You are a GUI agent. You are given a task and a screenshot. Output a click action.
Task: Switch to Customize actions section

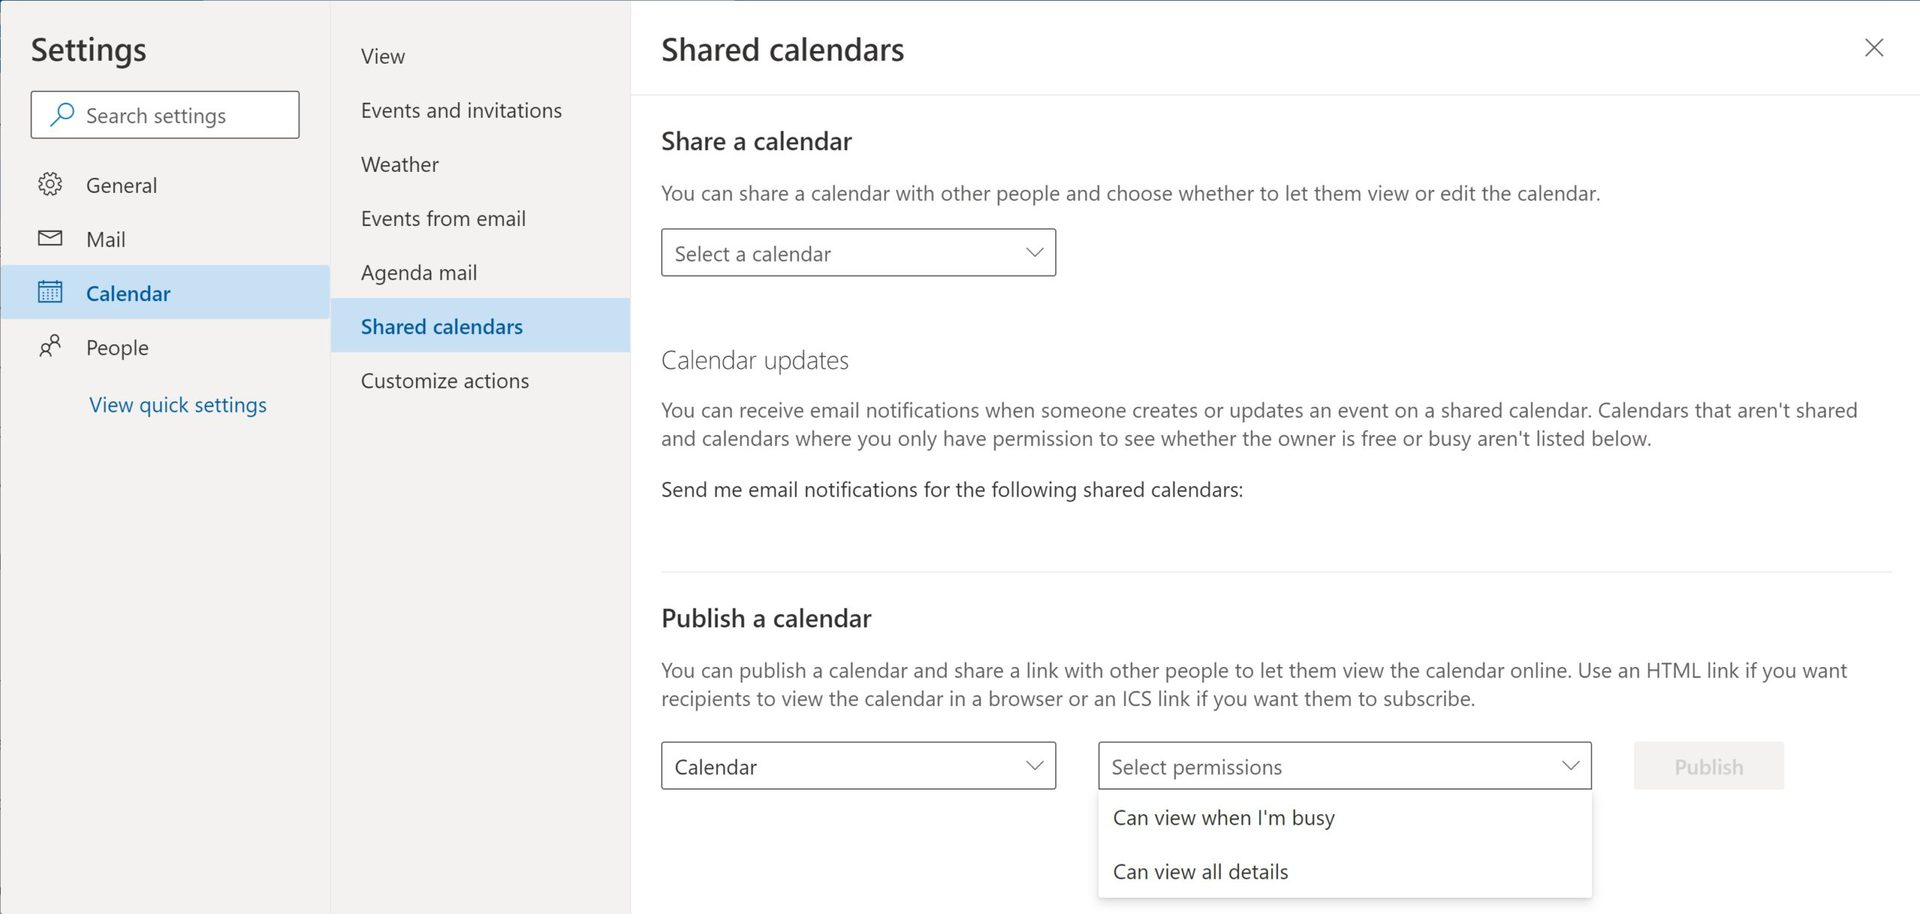(445, 381)
